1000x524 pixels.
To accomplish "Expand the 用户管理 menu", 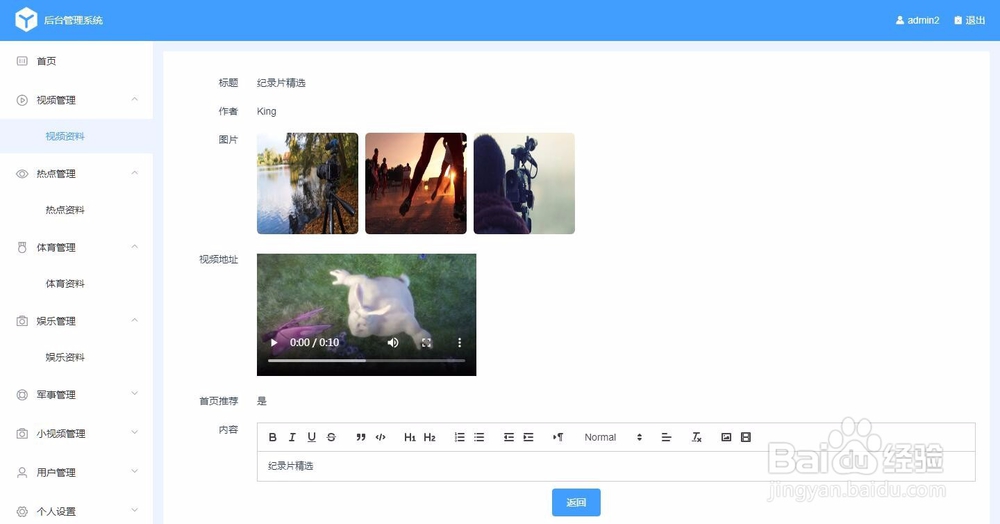I will (76, 472).
